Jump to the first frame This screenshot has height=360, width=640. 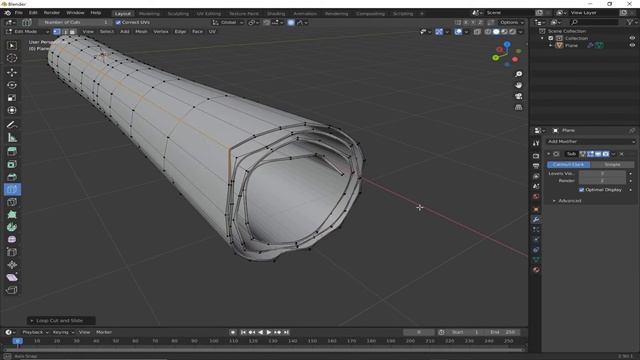point(243,332)
